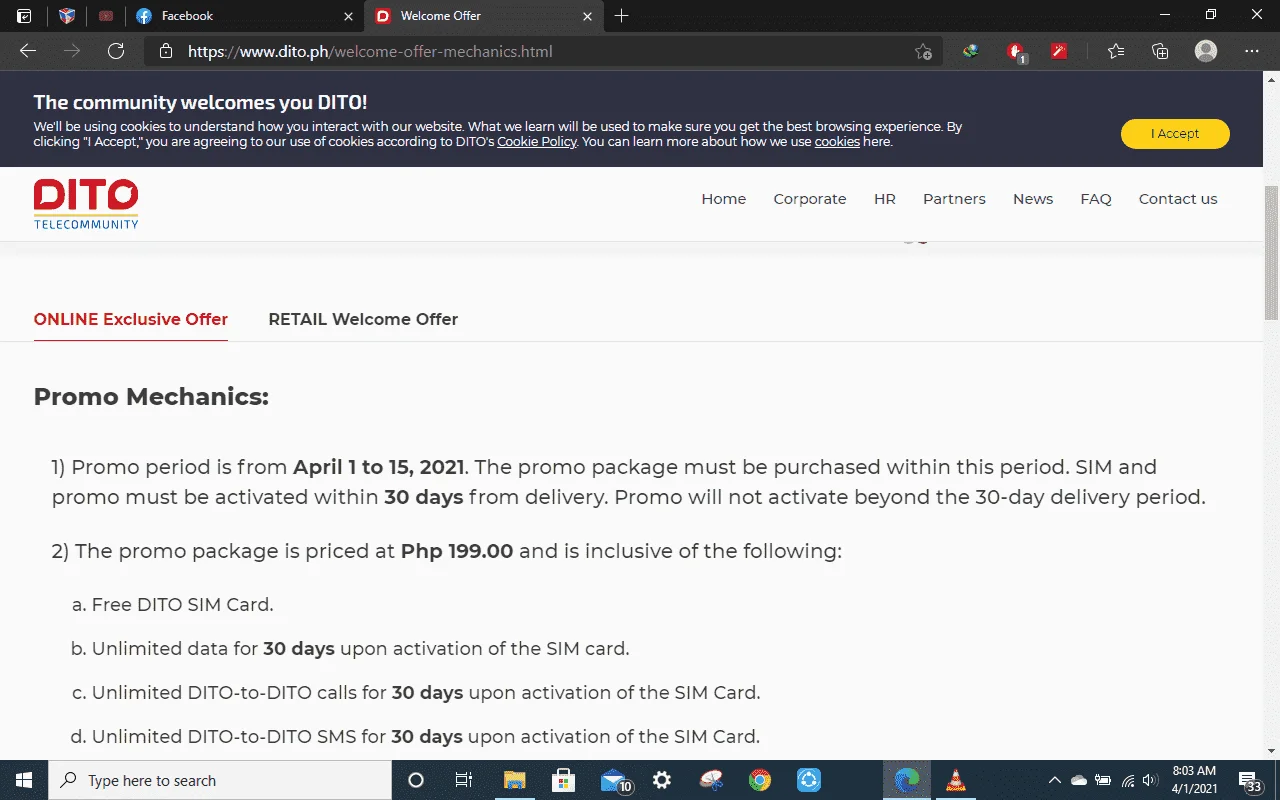Open Windows Settings gear on taskbar
Screen dimensions: 1280x800
(661, 780)
